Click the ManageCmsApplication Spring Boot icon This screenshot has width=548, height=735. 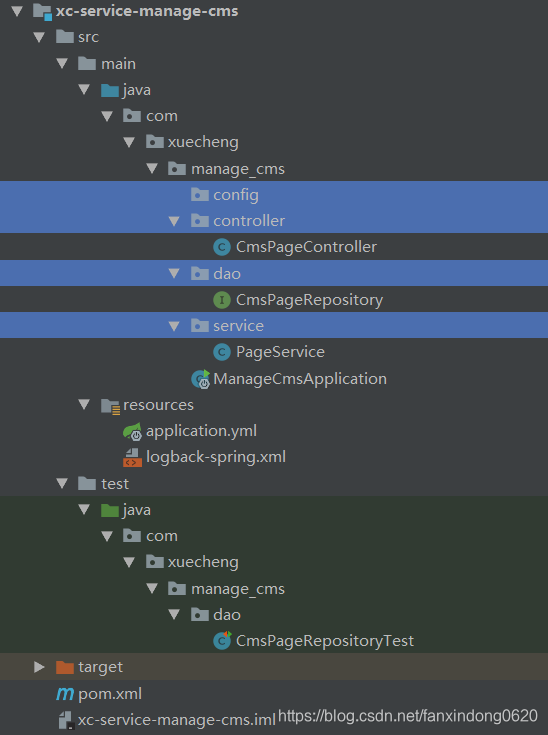point(201,379)
